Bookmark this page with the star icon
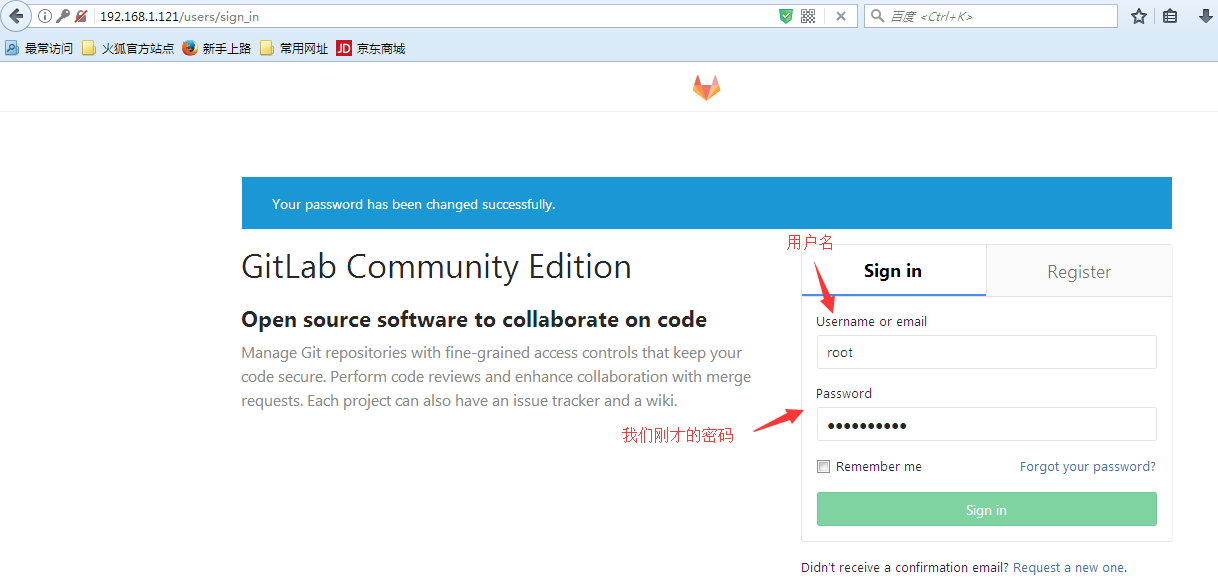Image resolution: width=1218 pixels, height=578 pixels. coord(1138,16)
